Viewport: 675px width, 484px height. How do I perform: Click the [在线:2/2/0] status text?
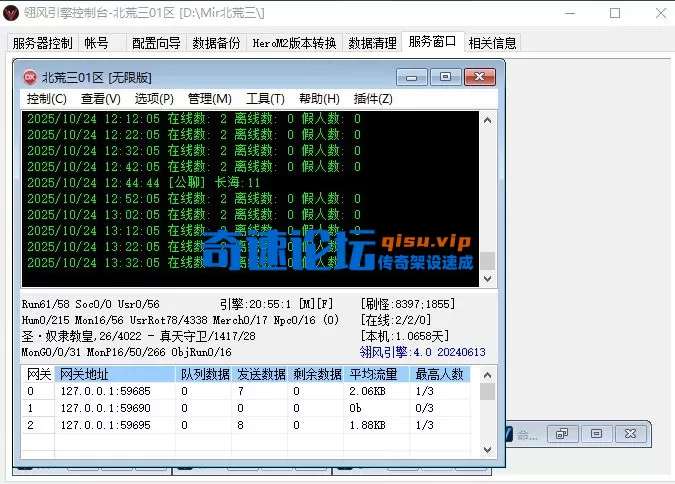click(x=396, y=320)
